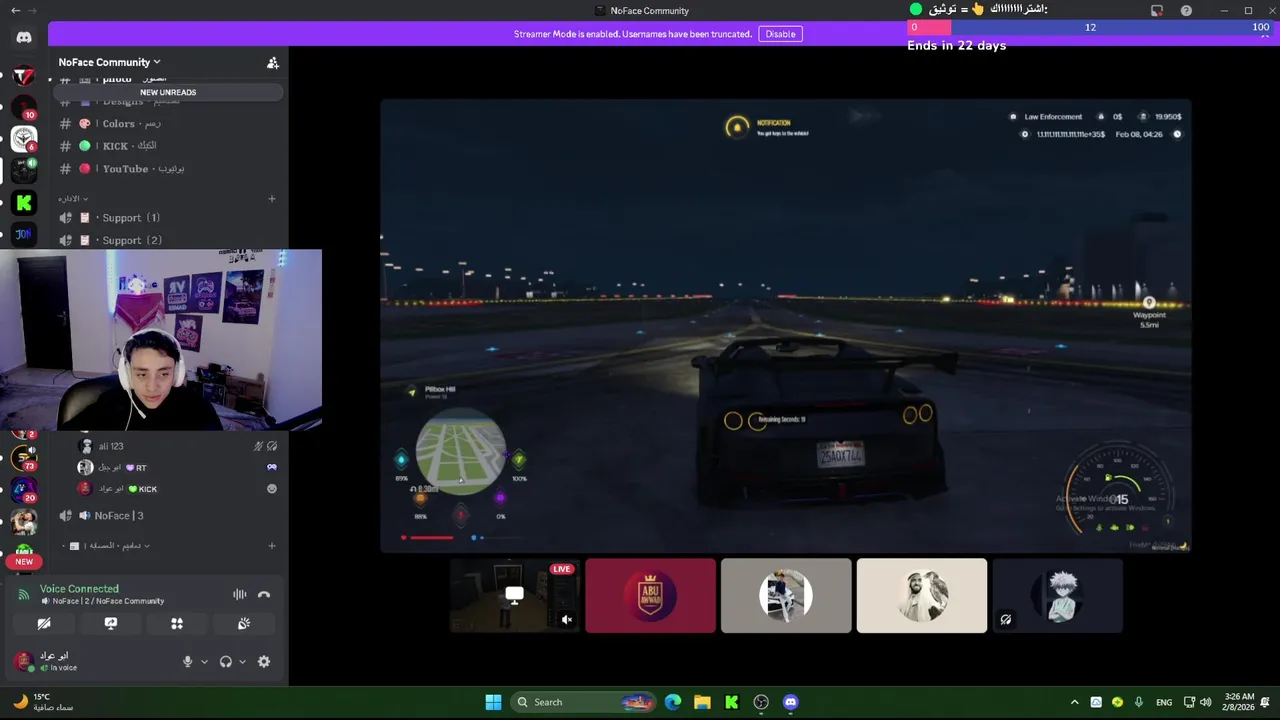Screen dimensions: 1280x720
Task: Open help icon in title bar
Action: pyautogui.click(x=1186, y=10)
